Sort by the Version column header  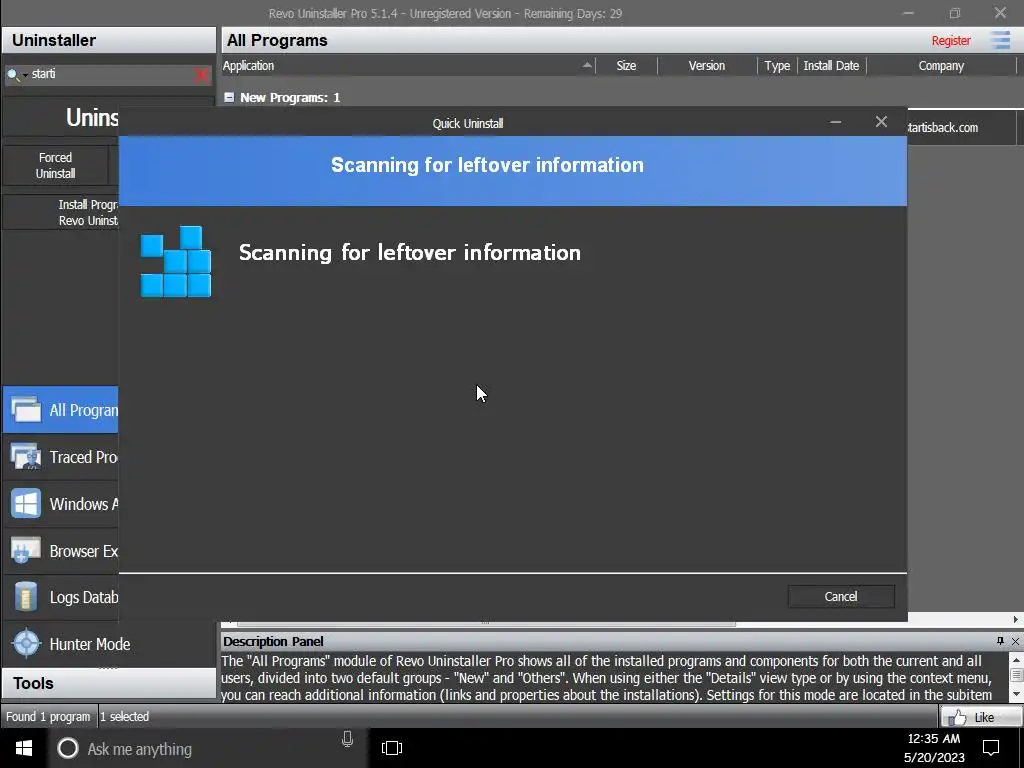click(x=707, y=65)
